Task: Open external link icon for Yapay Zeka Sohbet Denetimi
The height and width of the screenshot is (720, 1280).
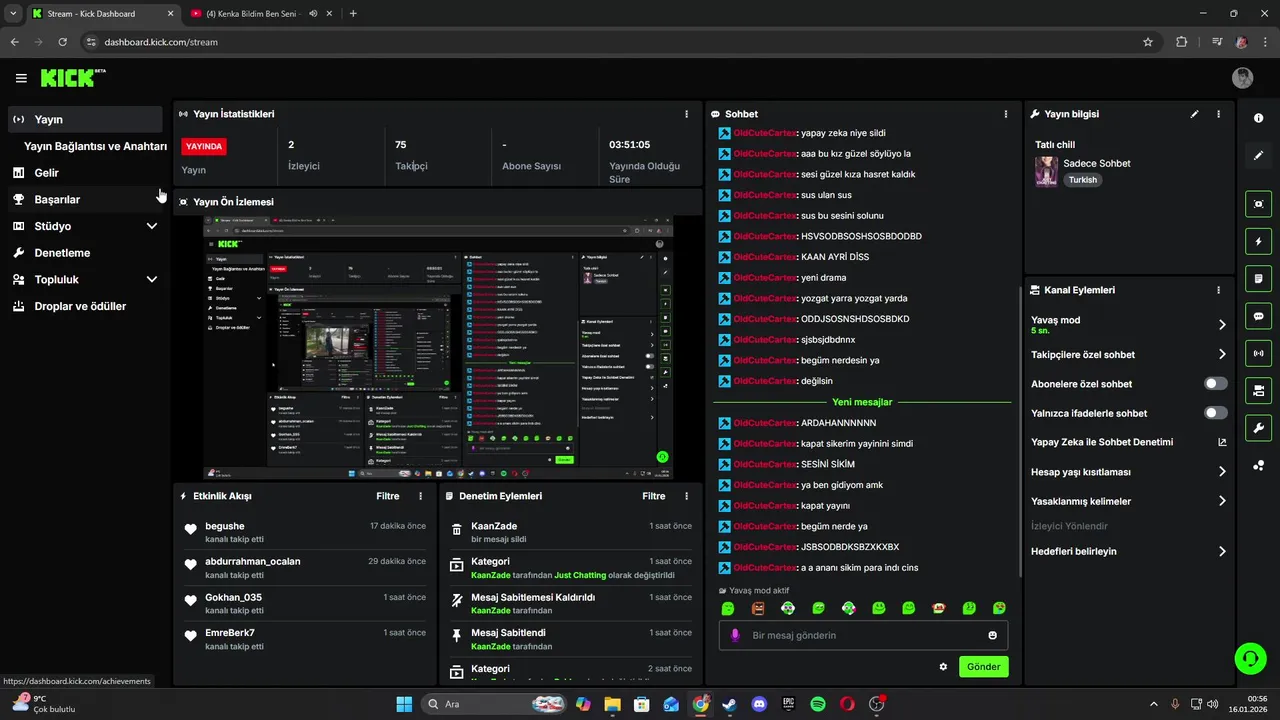Action: point(1221,442)
